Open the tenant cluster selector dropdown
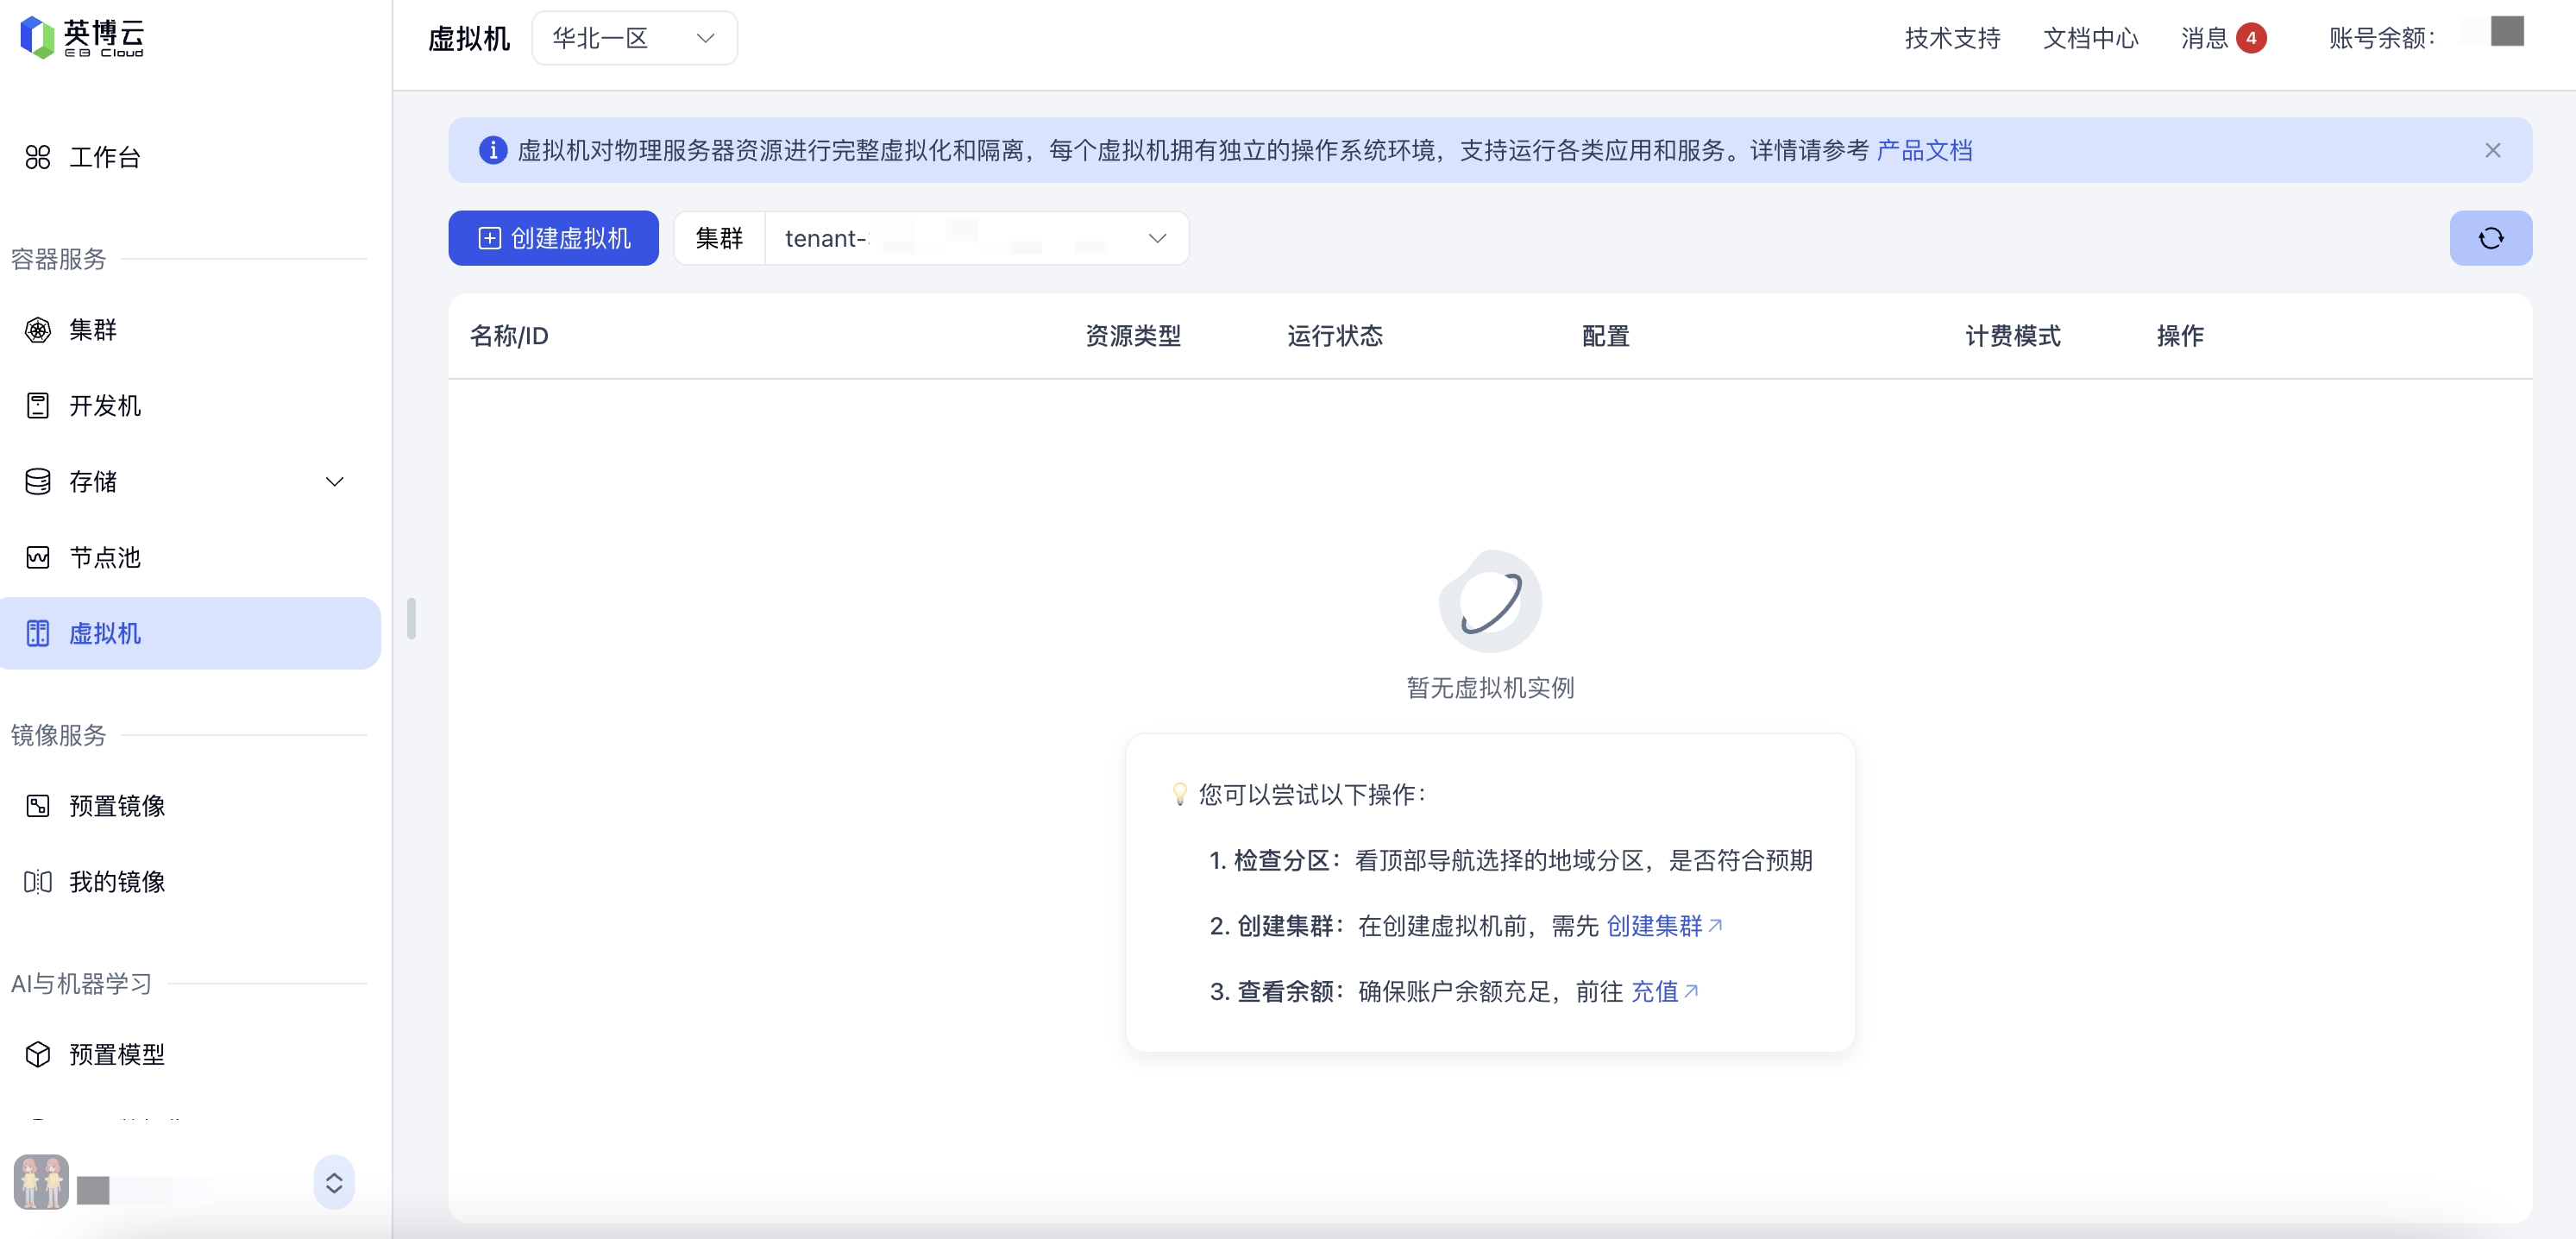Viewport: 2576px width, 1239px height. (975, 238)
